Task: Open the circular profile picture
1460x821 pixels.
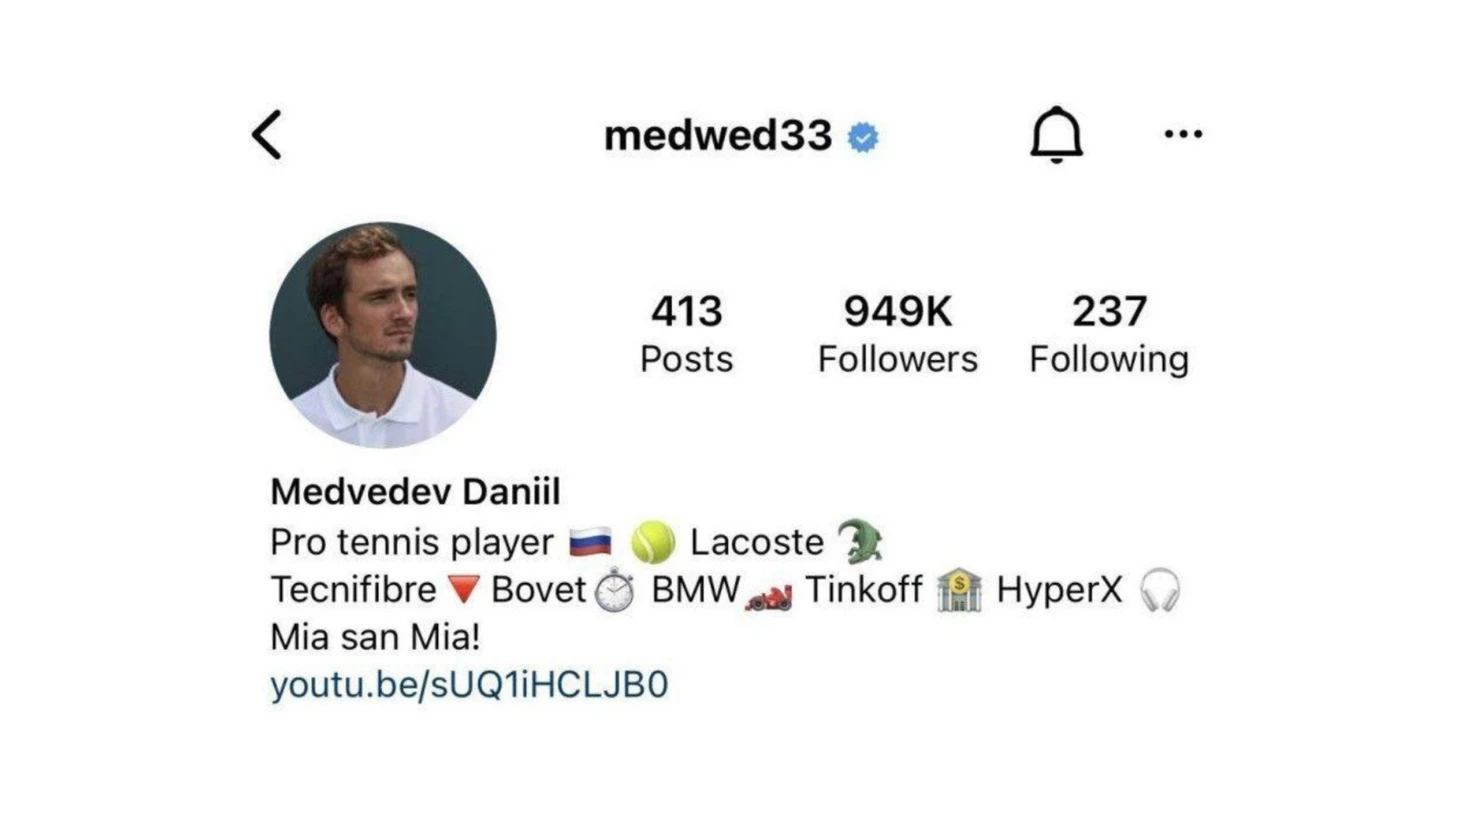Action: pyautogui.click(x=383, y=335)
